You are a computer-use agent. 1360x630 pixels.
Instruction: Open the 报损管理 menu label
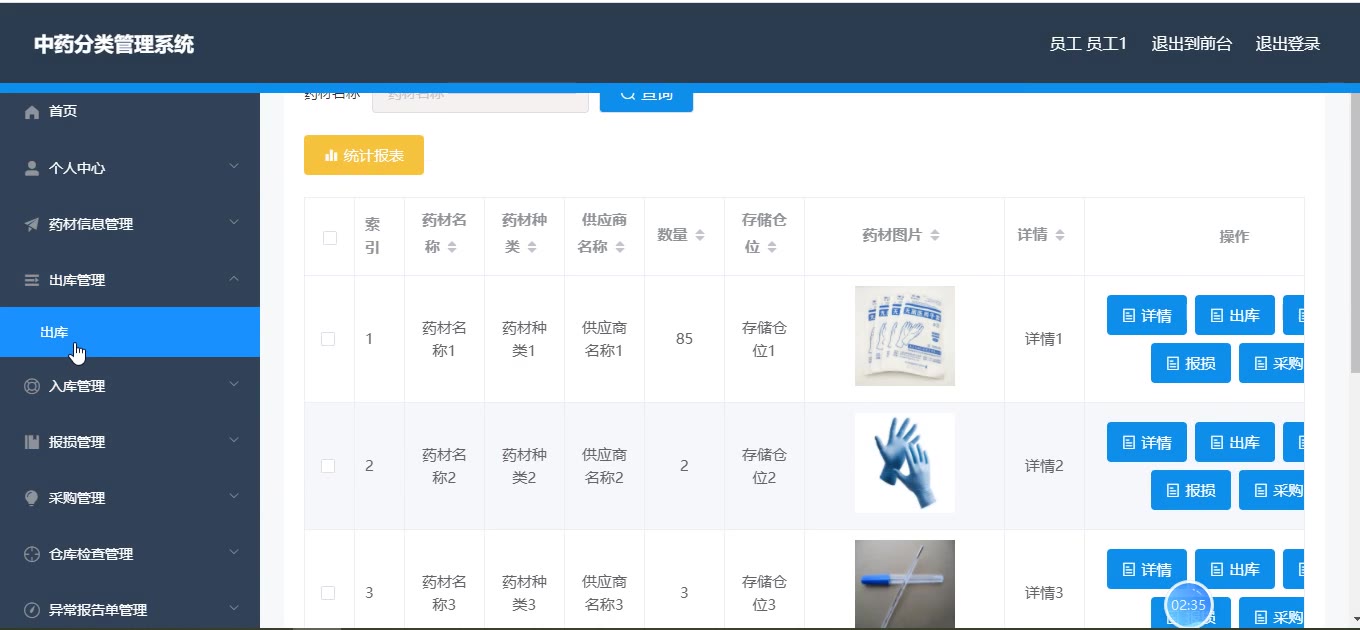(77, 442)
